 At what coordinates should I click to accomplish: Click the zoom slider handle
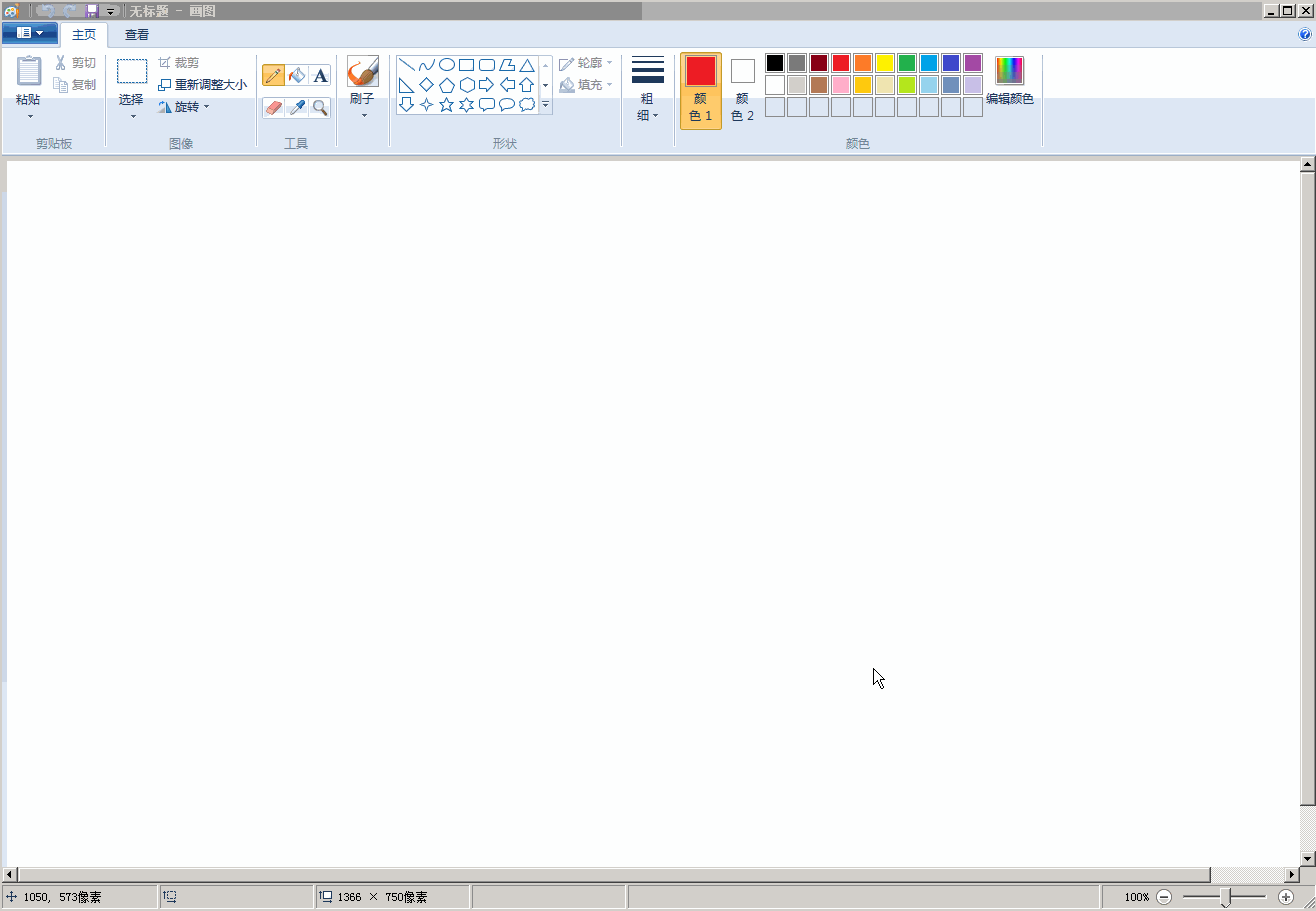click(x=1225, y=898)
